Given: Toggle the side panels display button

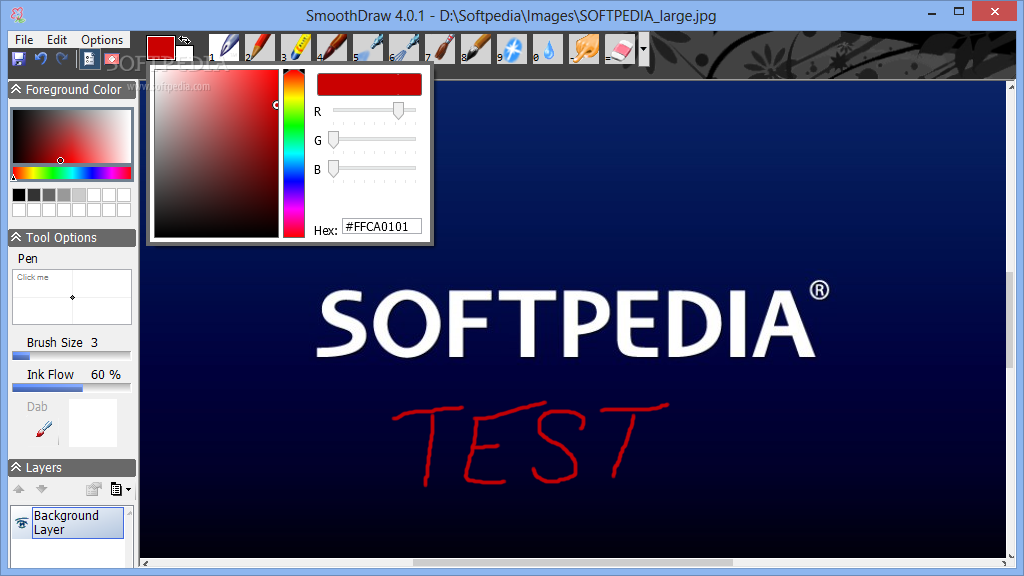Looking at the screenshot, I should [89, 59].
